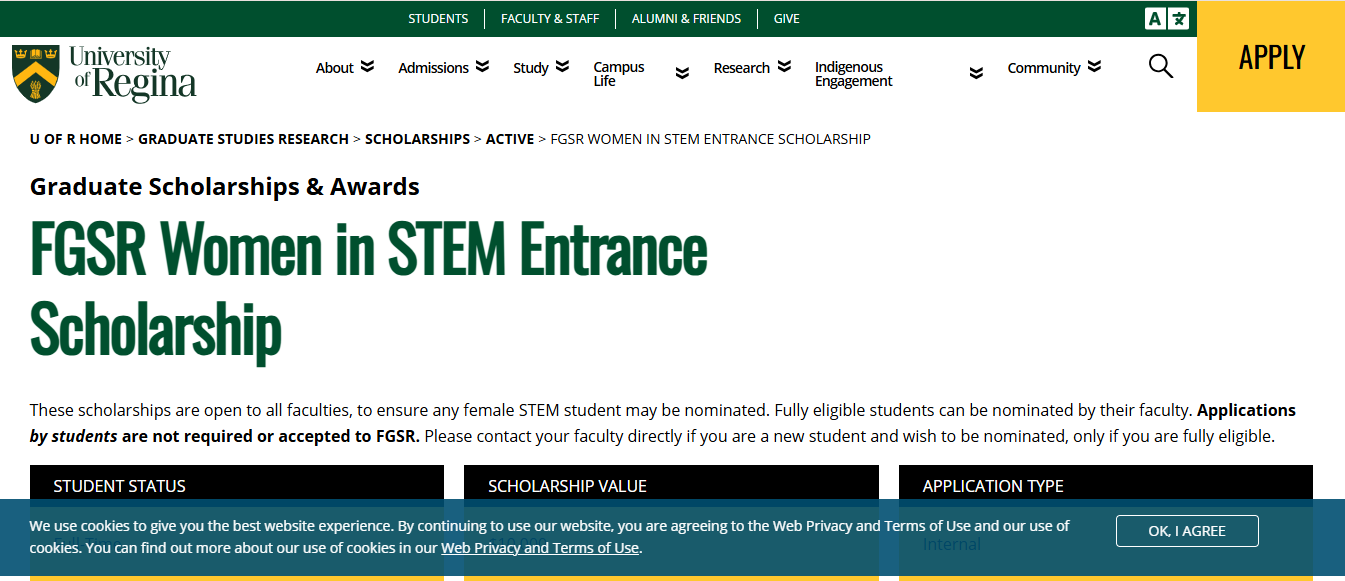Click the current page breadcrumb text
This screenshot has height=581, width=1345.
click(711, 139)
